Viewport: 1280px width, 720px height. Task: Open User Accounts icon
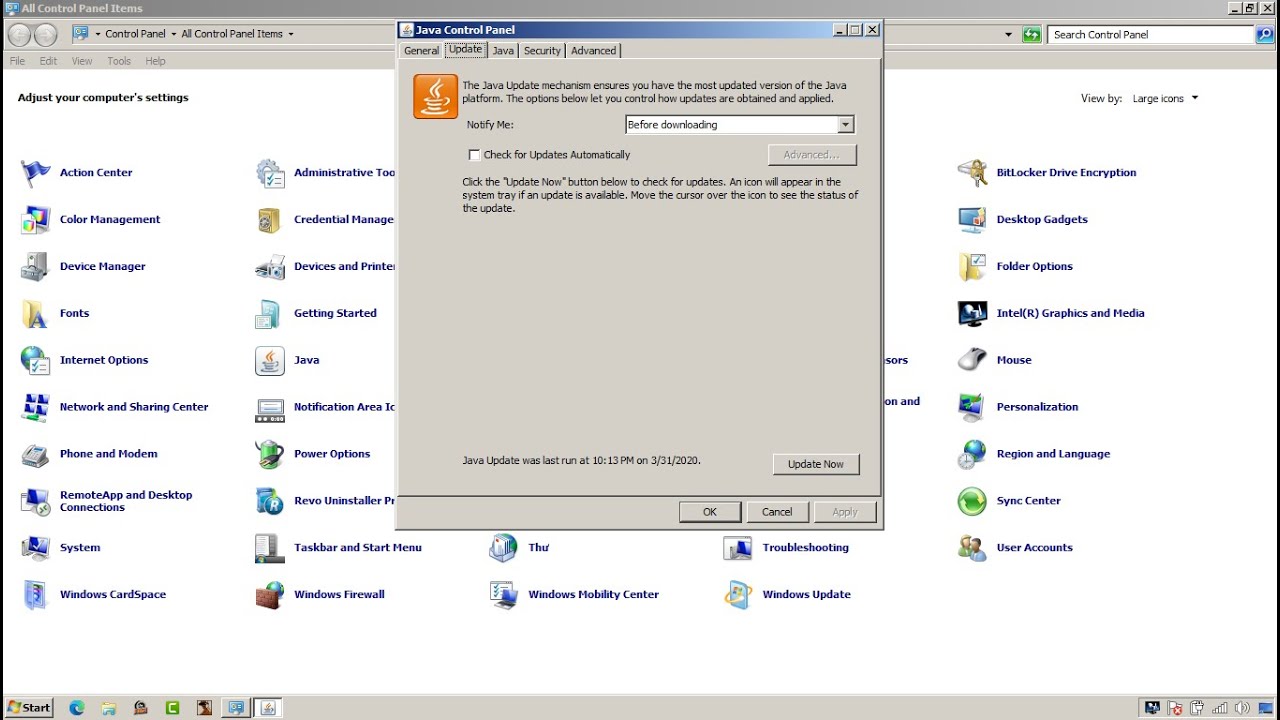point(972,548)
